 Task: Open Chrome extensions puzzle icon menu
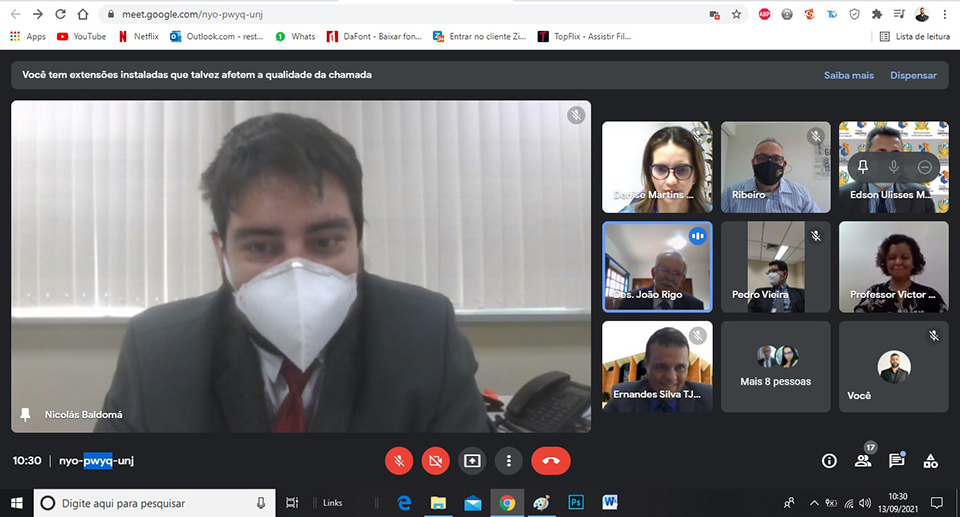877,14
